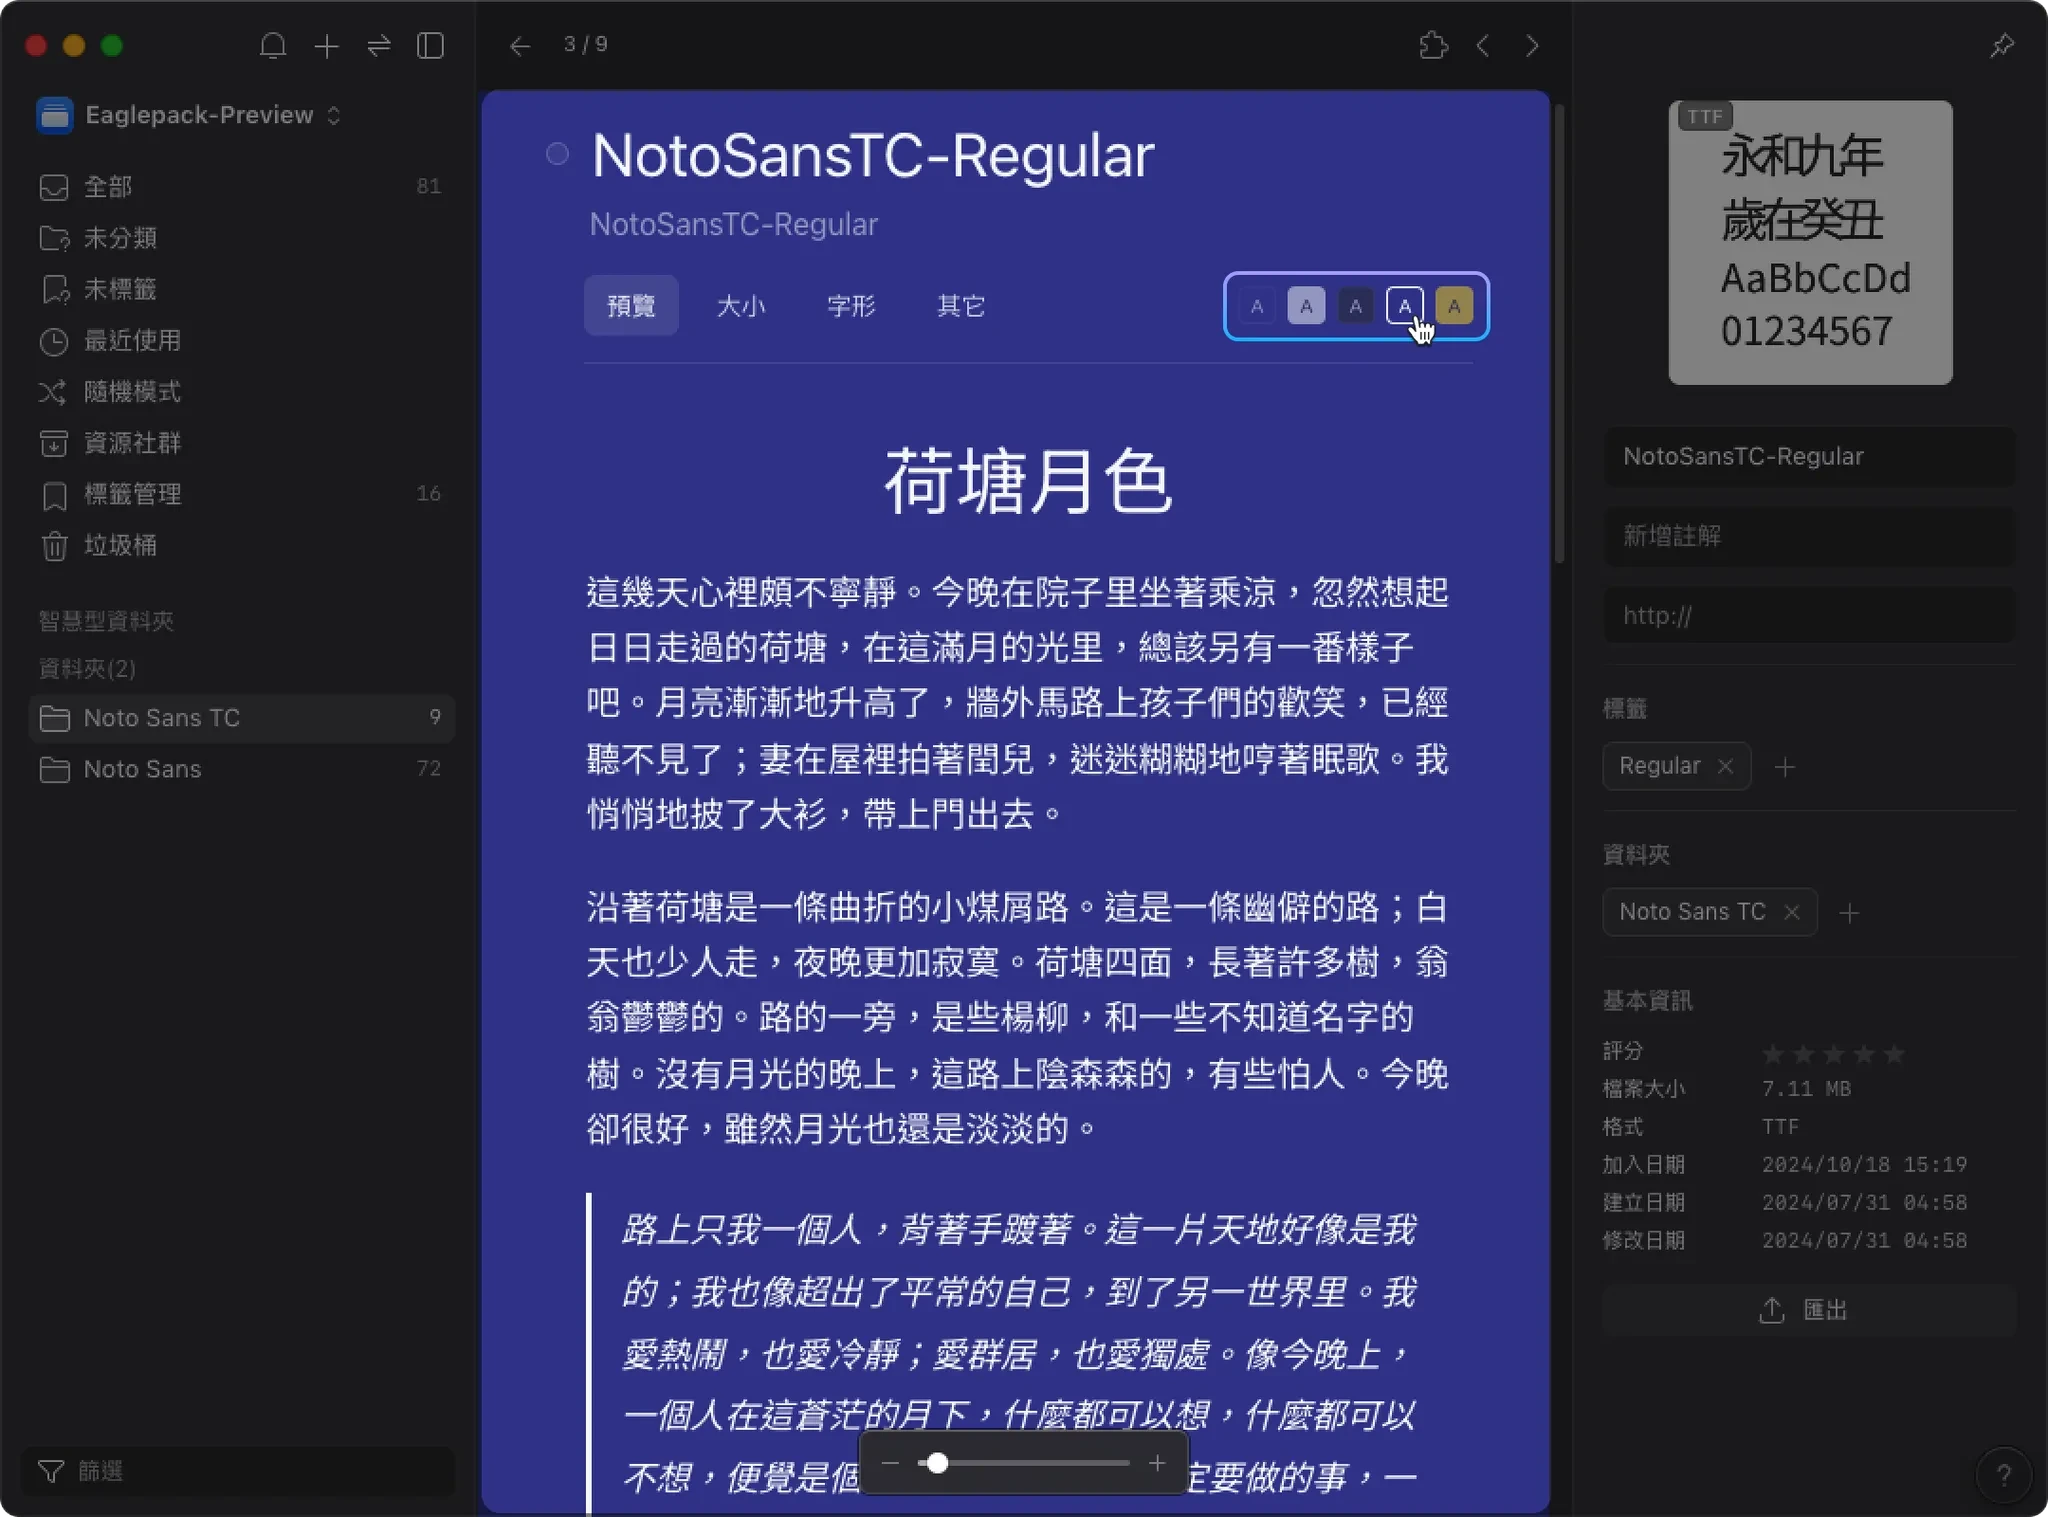Click the plus add icon in sidebar header

(x=326, y=46)
